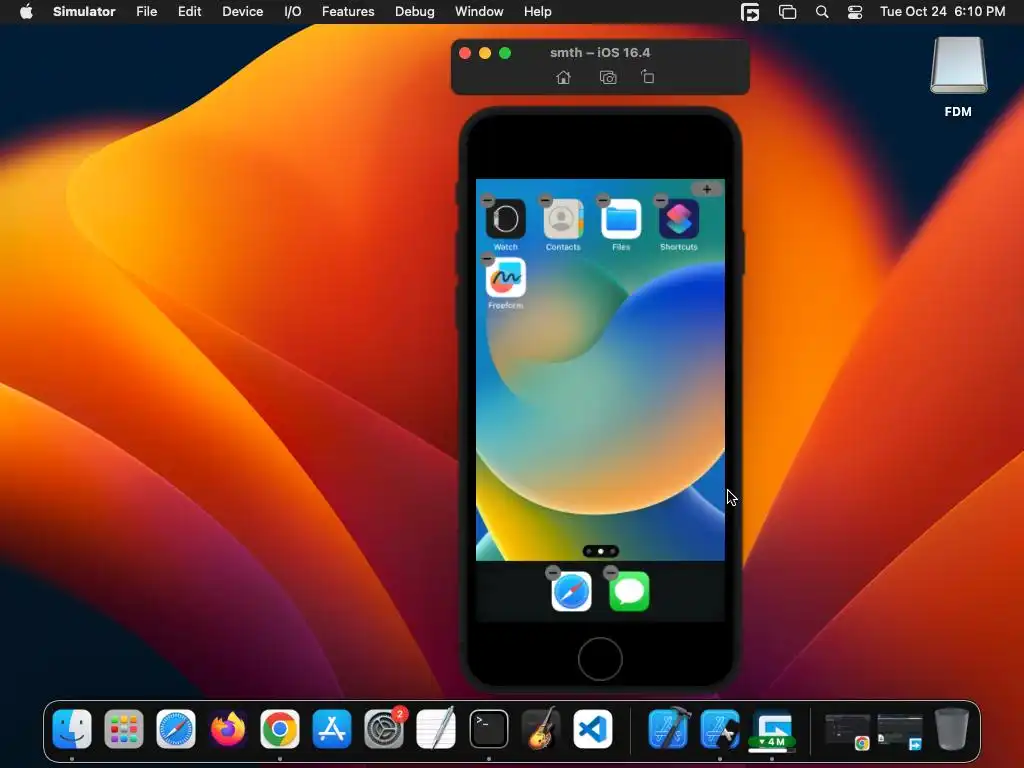Open Firefox from the Dock

(x=228, y=729)
